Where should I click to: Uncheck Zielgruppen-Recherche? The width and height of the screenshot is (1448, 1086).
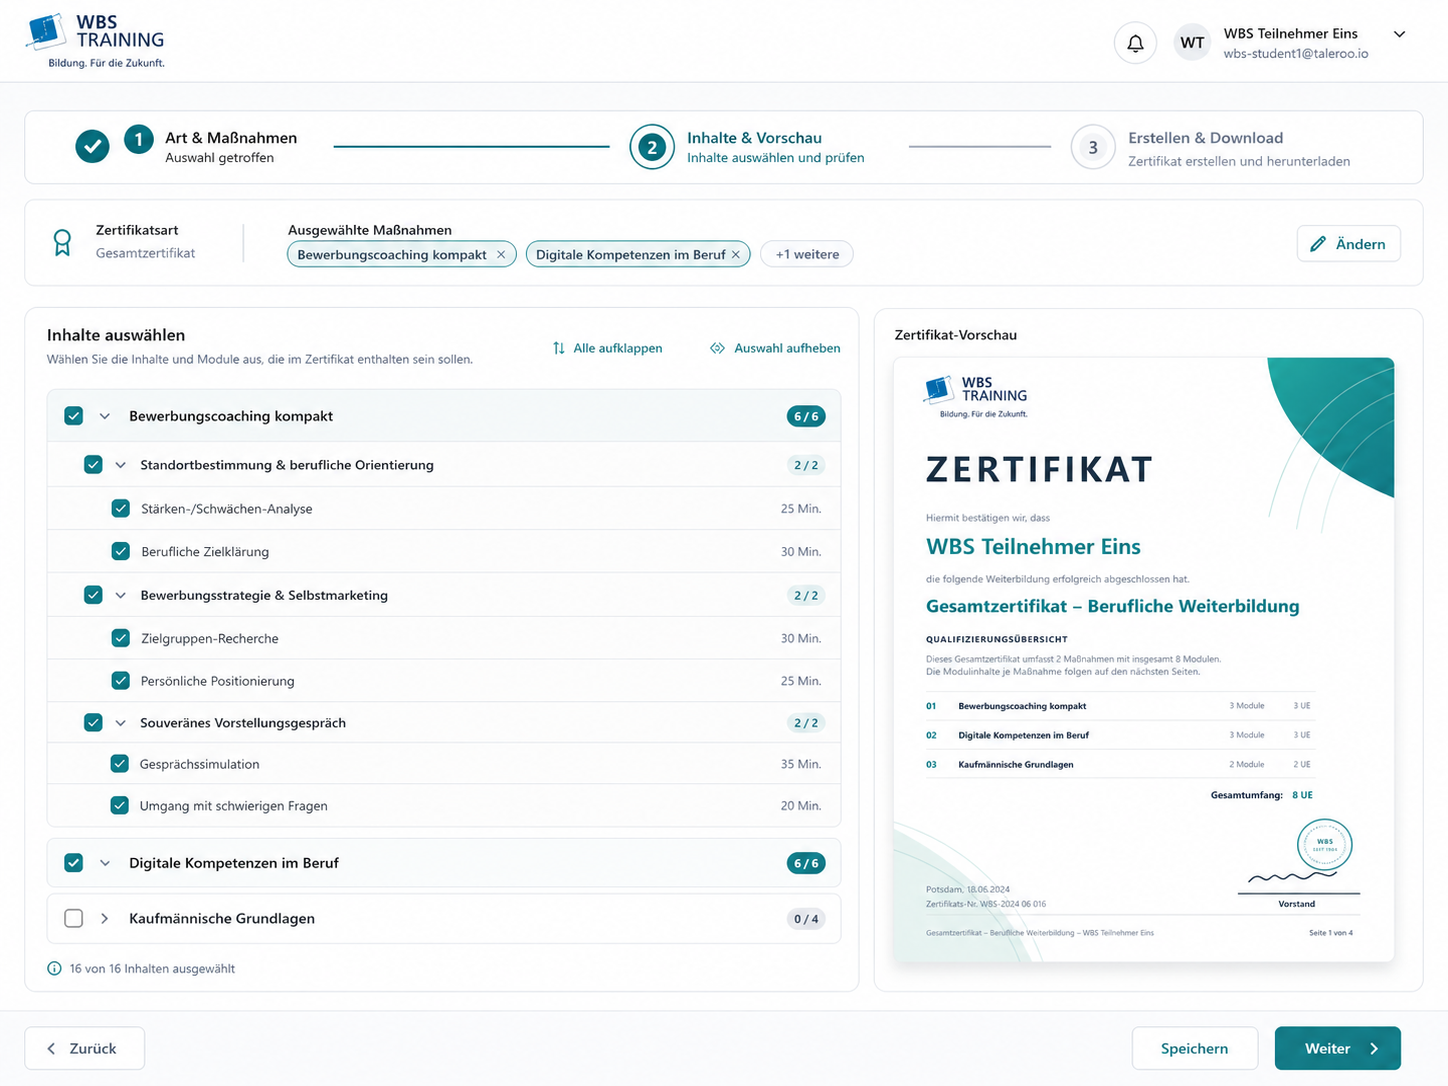[121, 638]
